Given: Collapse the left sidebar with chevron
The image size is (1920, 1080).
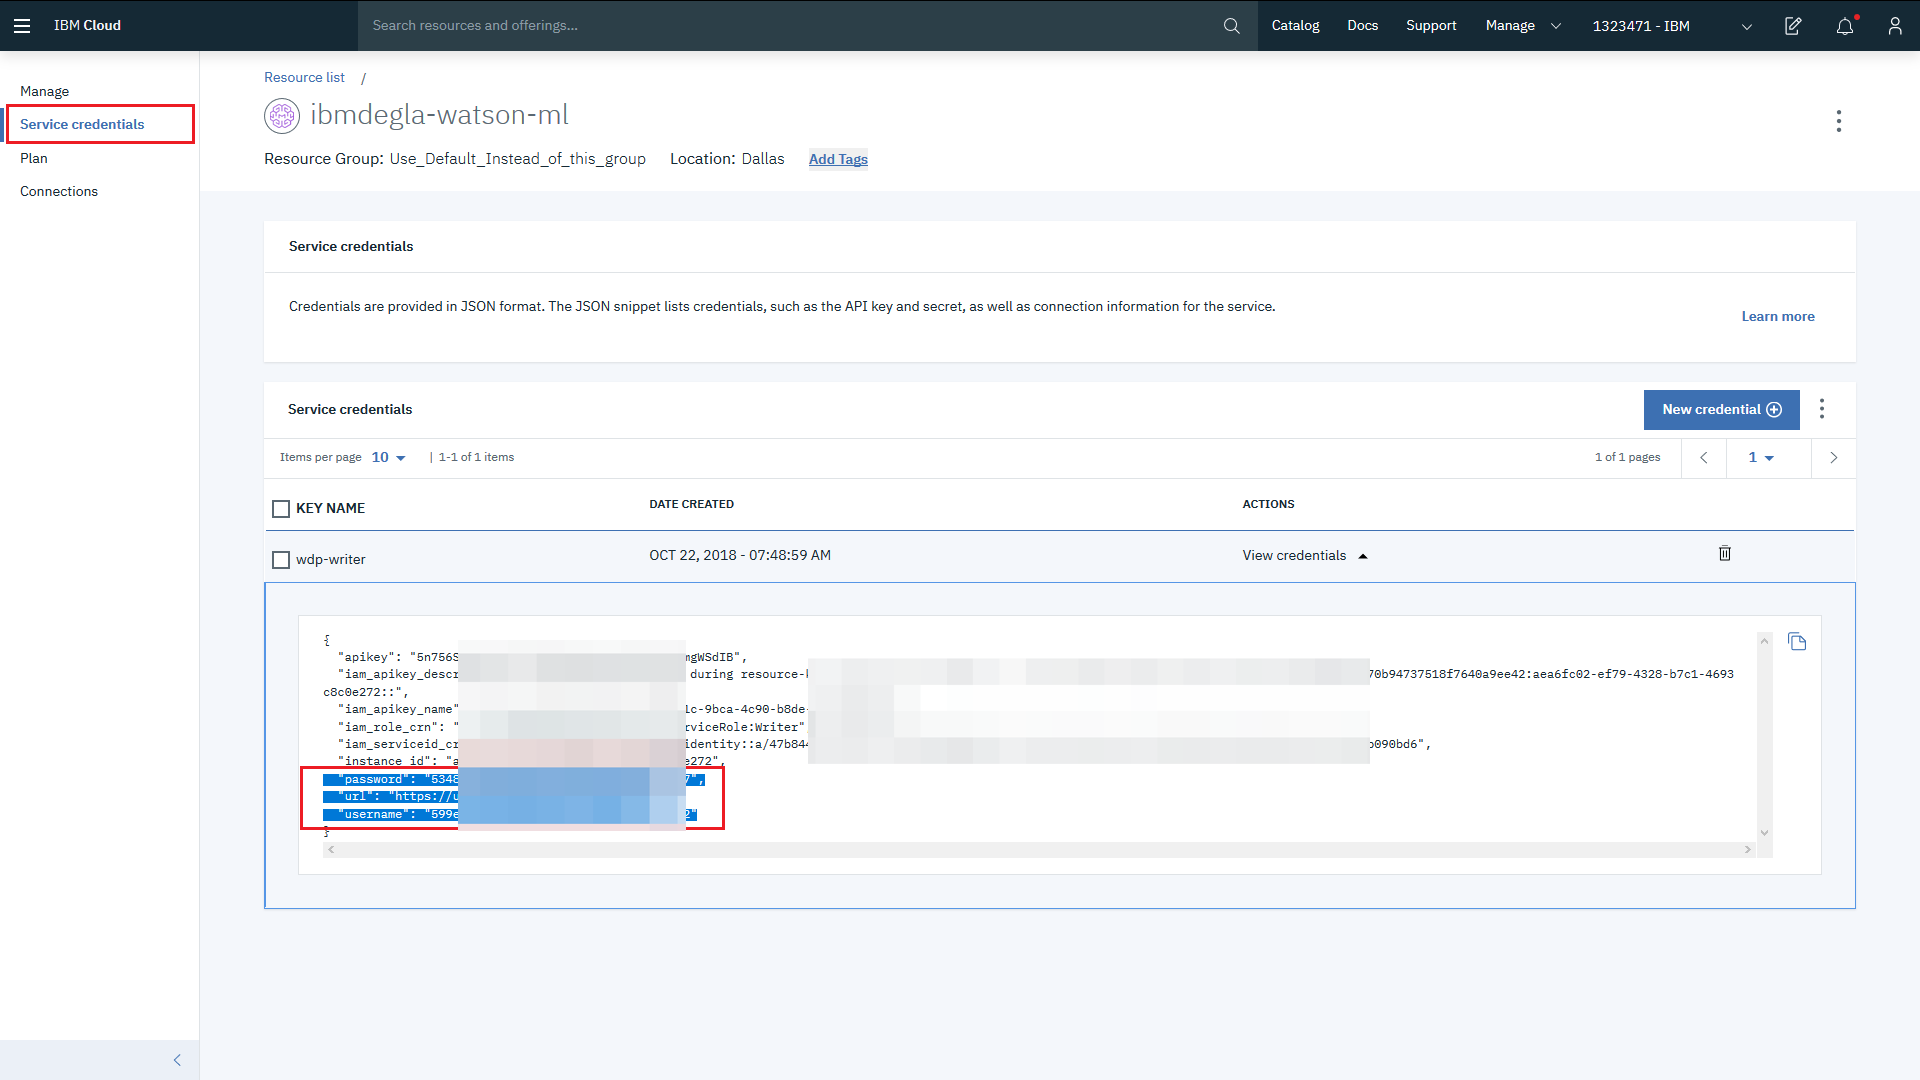Looking at the screenshot, I should (x=177, y=1060).
